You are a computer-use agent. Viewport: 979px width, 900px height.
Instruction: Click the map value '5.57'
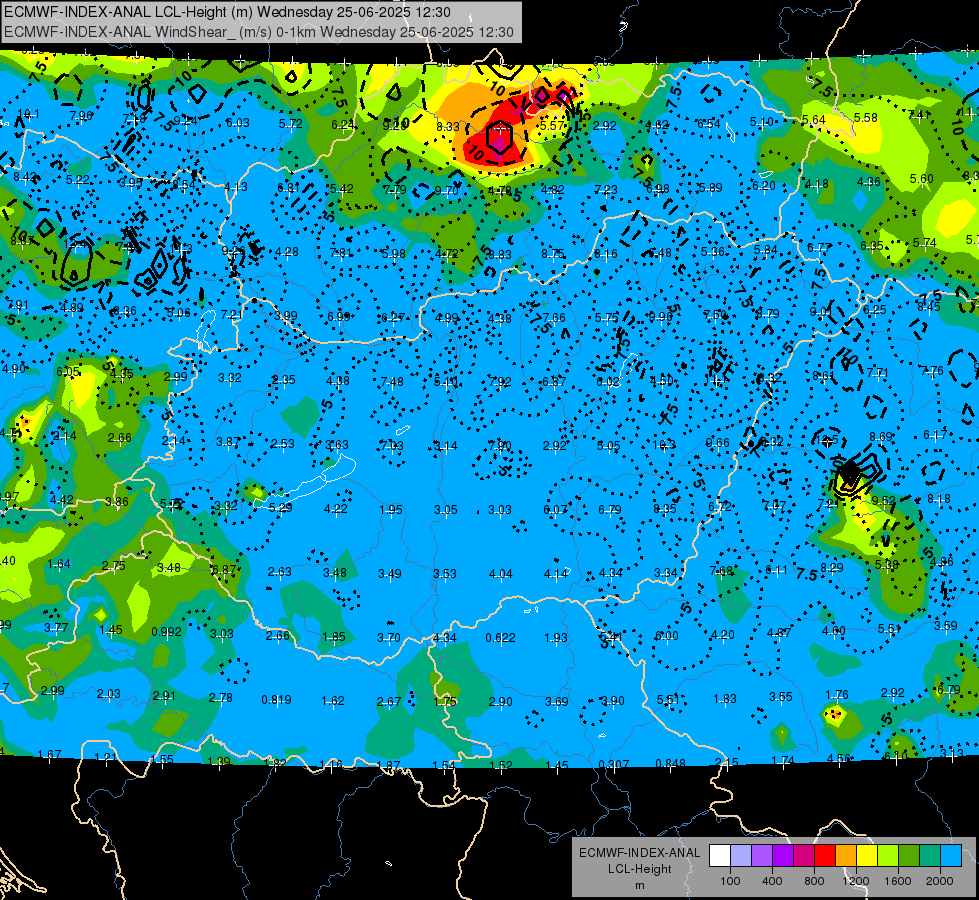pyautogui.click(x=552, y=126)
